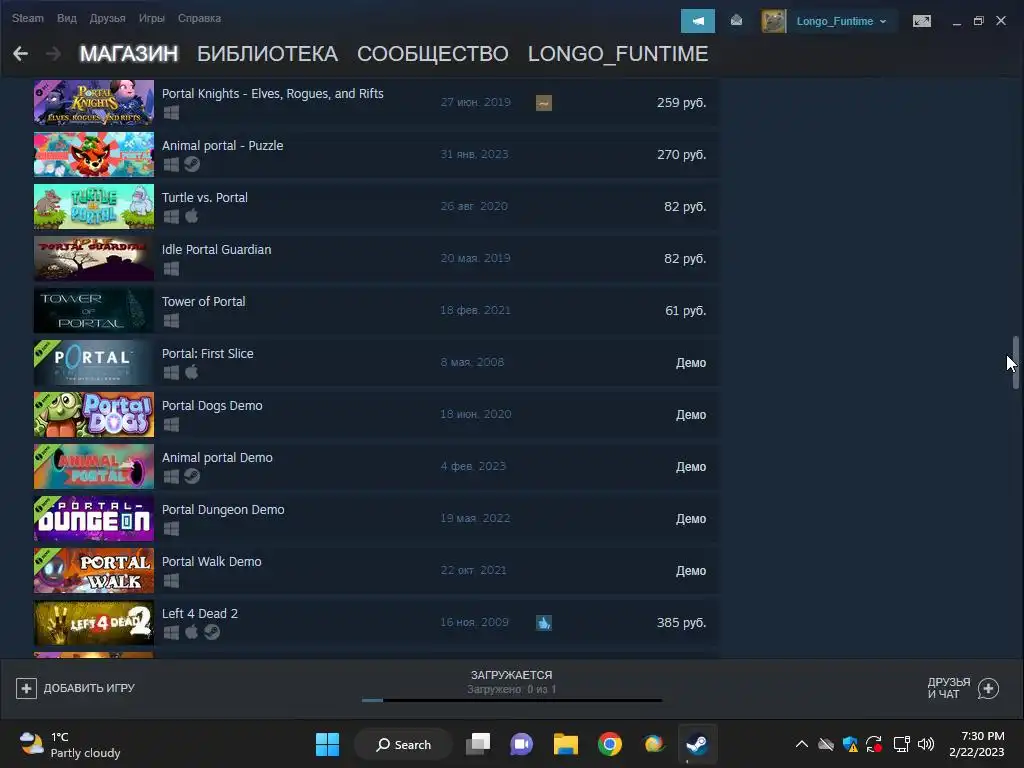This screenshot has width=1024, height=768.
Task: Open the LONGO_FUNTIME profile tab
Action: 618,54
